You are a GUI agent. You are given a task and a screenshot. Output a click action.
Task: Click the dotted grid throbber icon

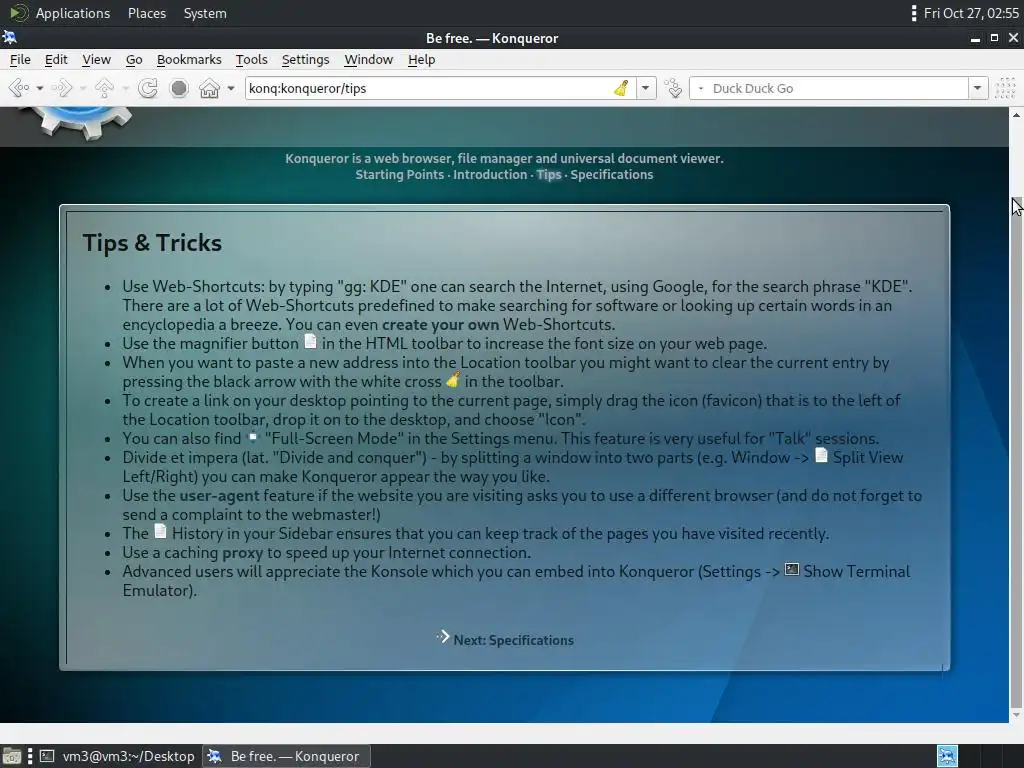[x=1005, y=88]
